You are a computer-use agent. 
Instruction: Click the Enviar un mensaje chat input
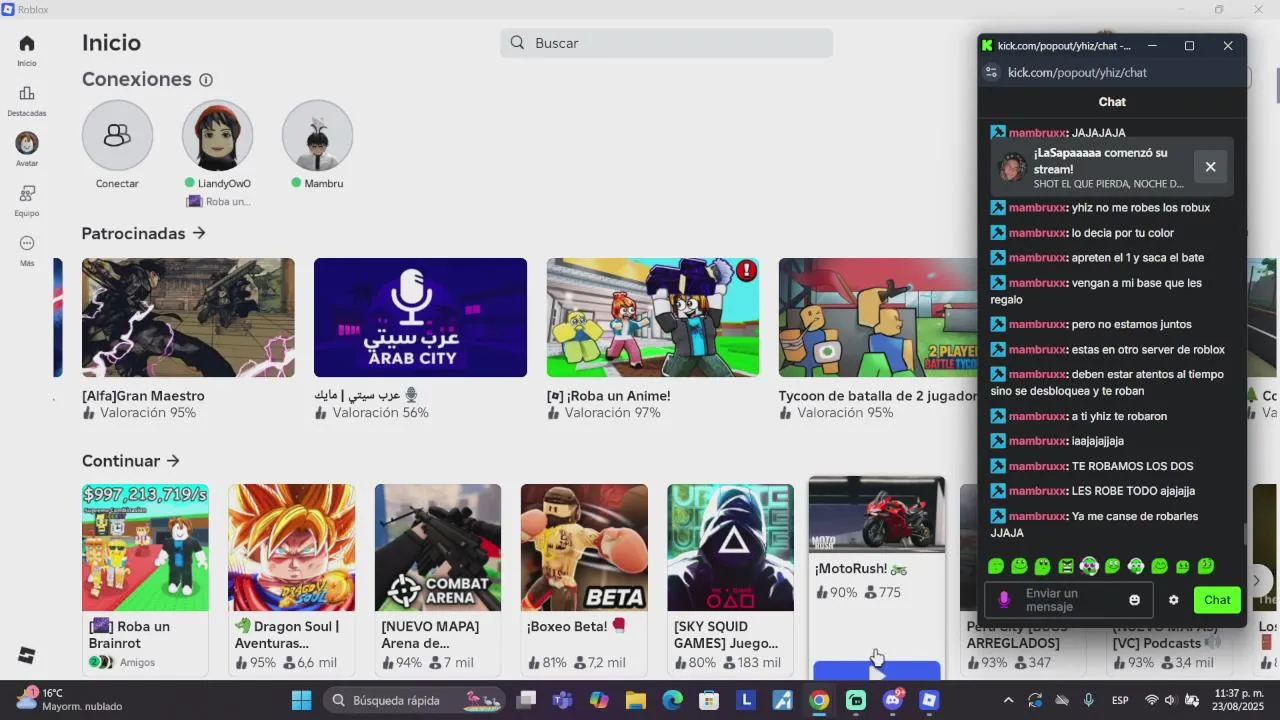coord(1068,600)
